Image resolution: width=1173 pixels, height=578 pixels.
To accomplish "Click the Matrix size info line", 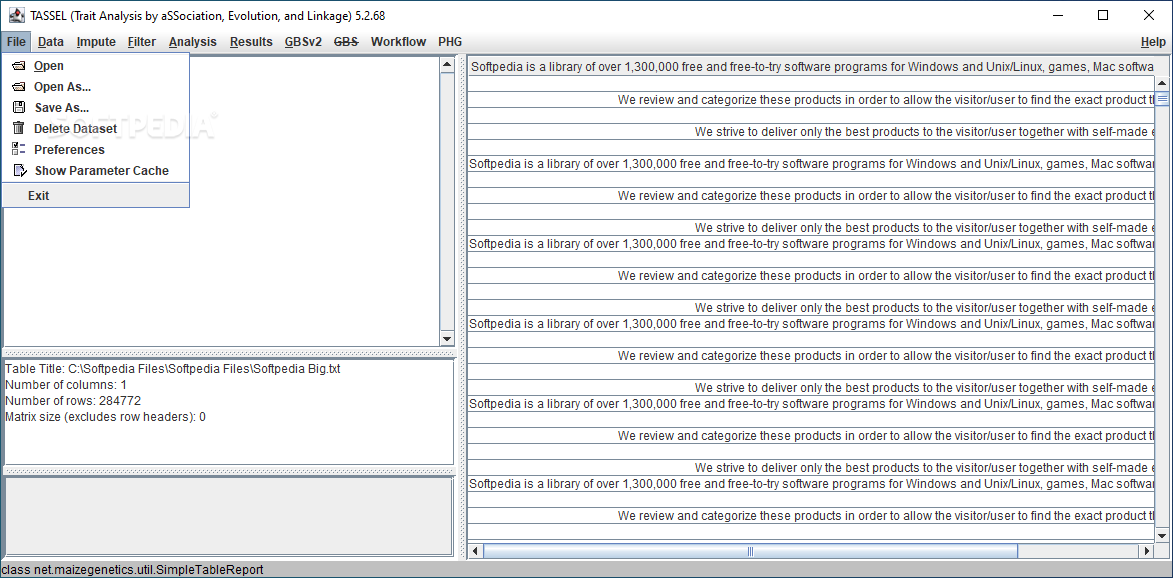I will click(x=105, y=416).
